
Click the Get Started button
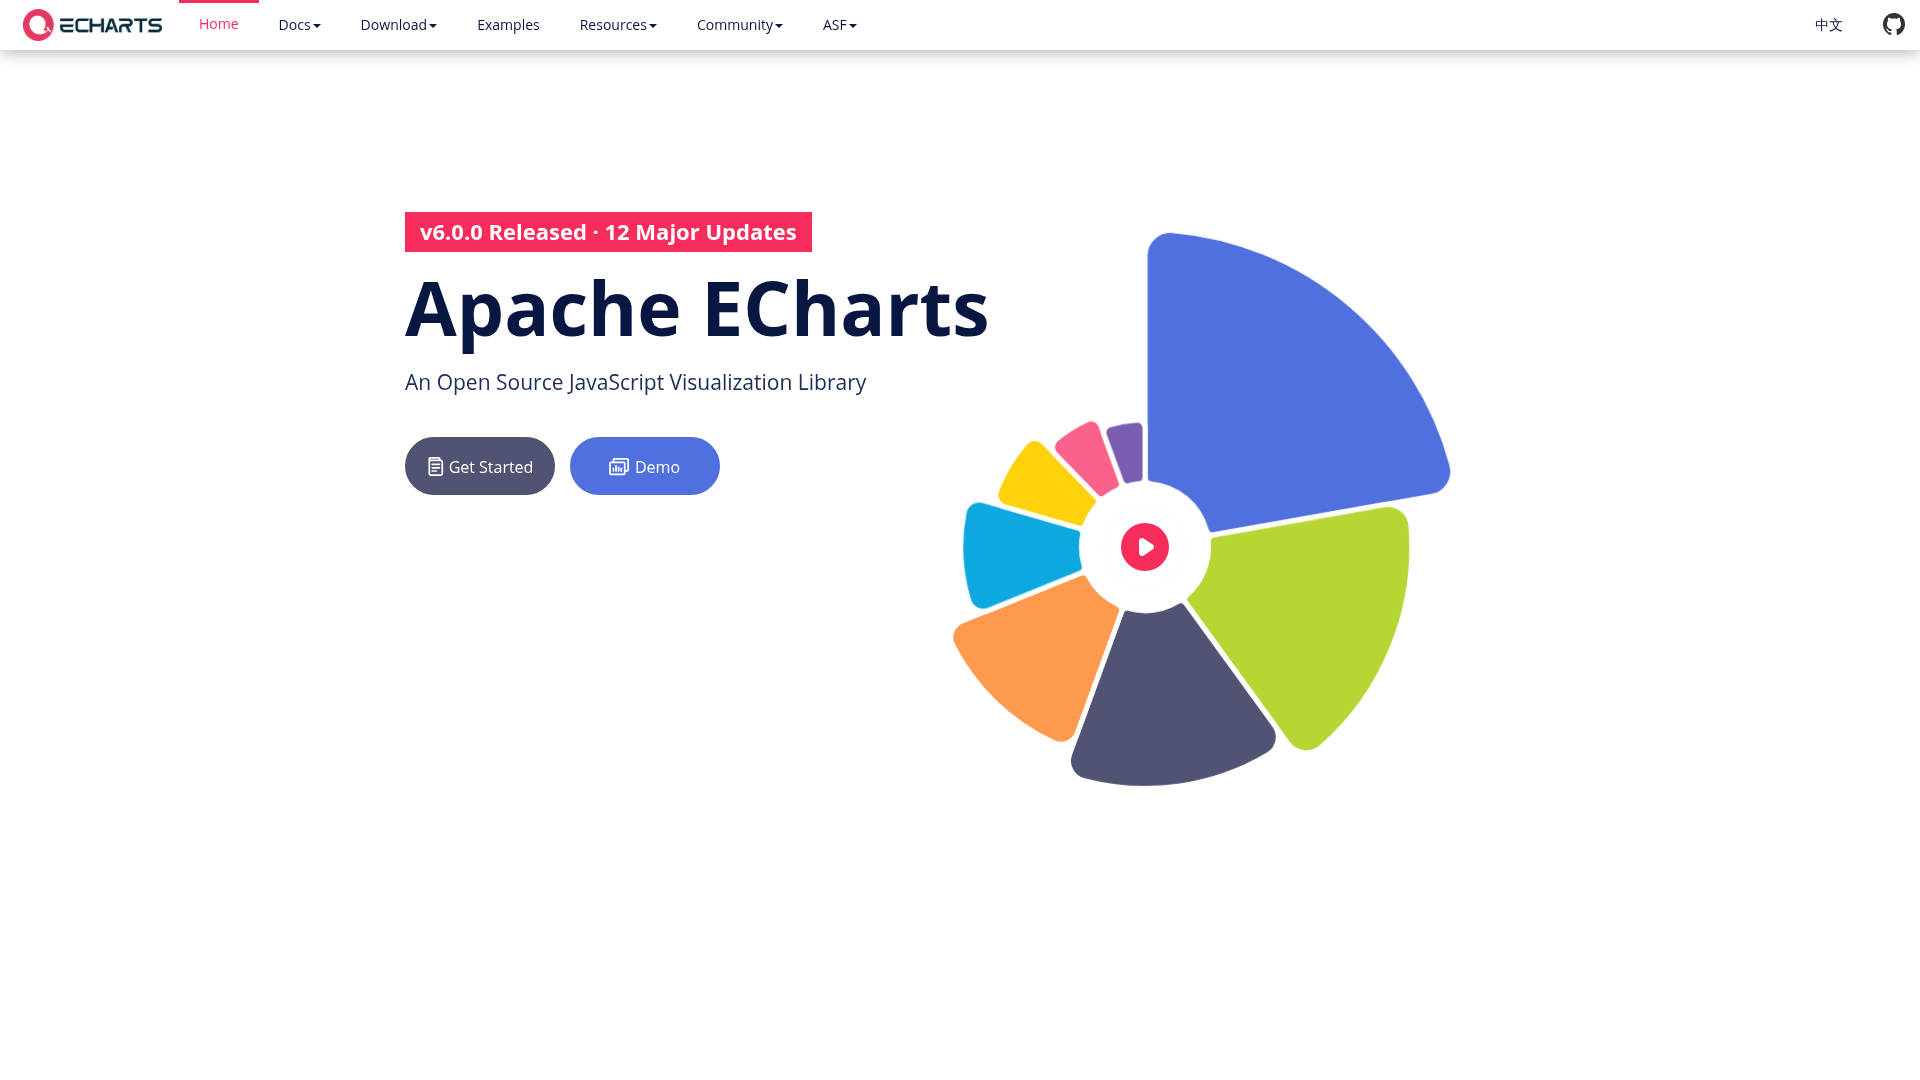point(479,466)
